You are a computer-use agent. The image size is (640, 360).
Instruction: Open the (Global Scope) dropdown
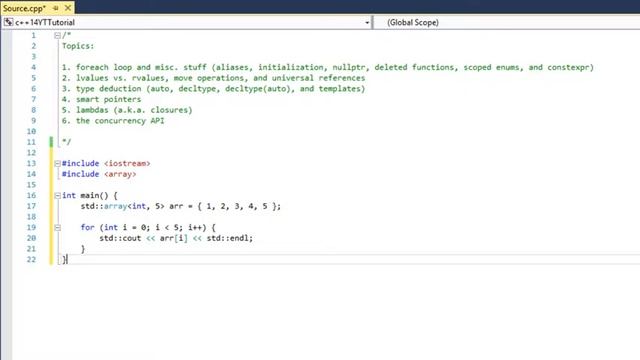(507, 22)
